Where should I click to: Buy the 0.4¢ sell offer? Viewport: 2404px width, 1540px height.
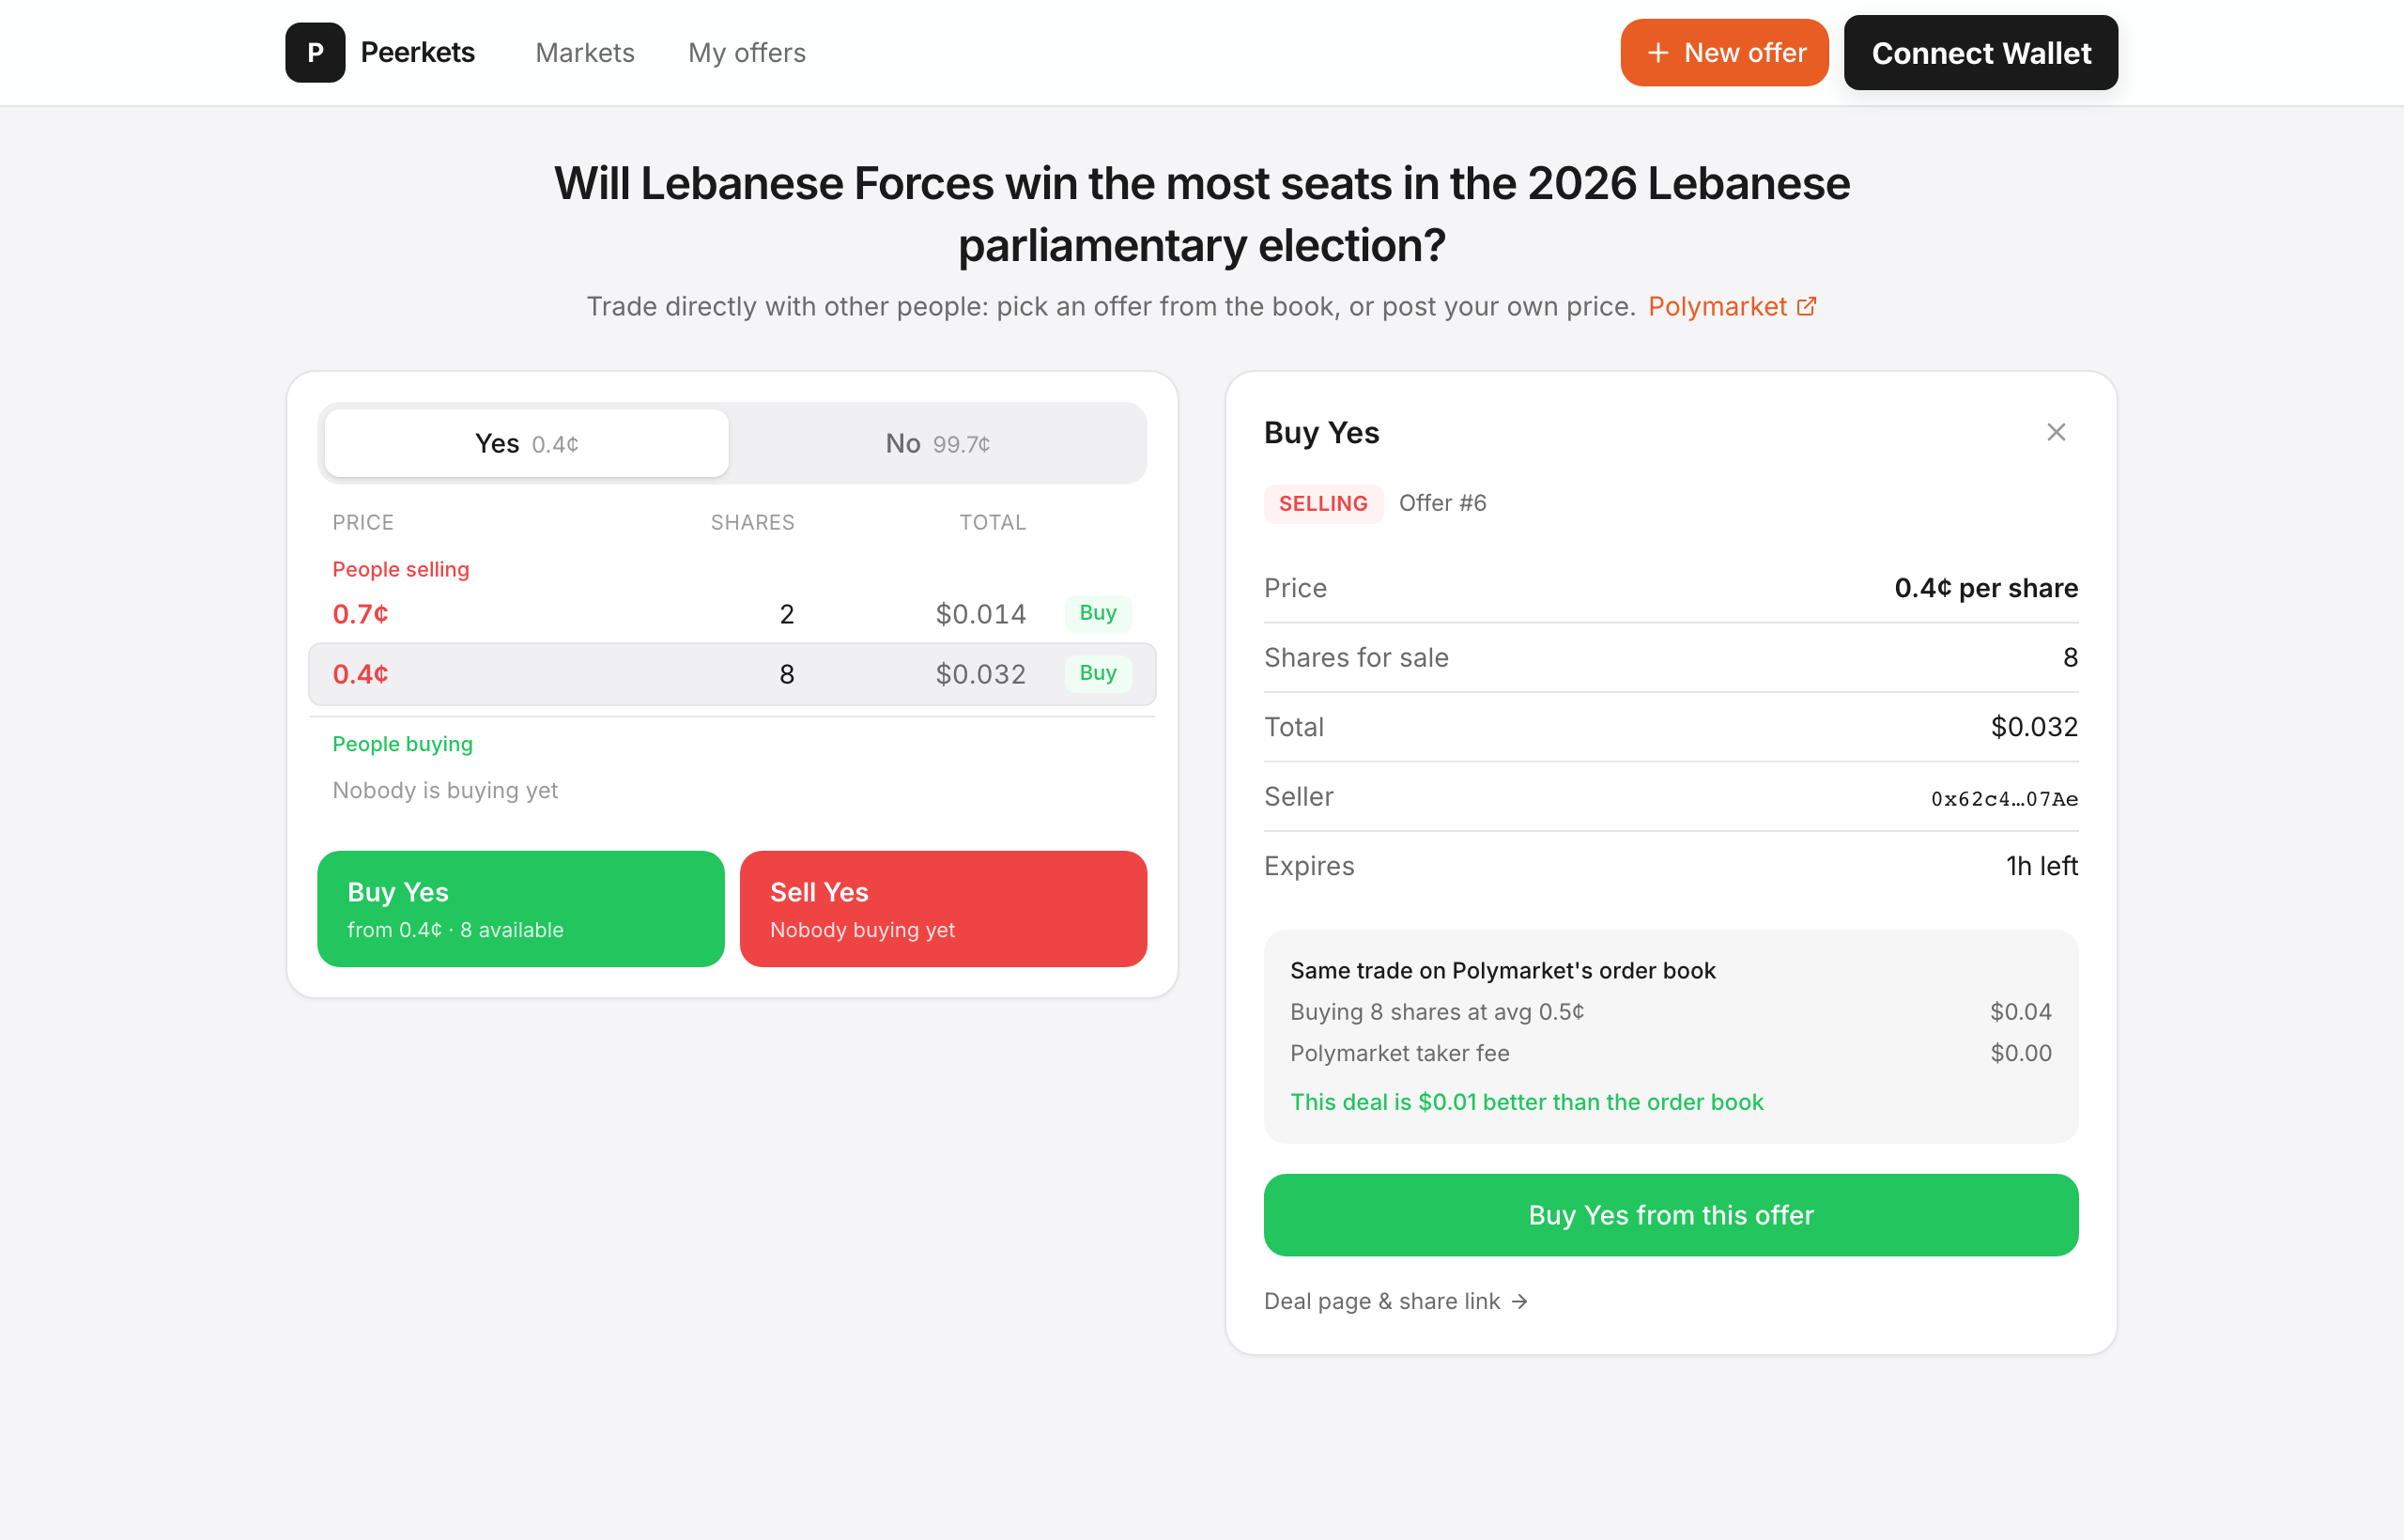coord(1098,673)
